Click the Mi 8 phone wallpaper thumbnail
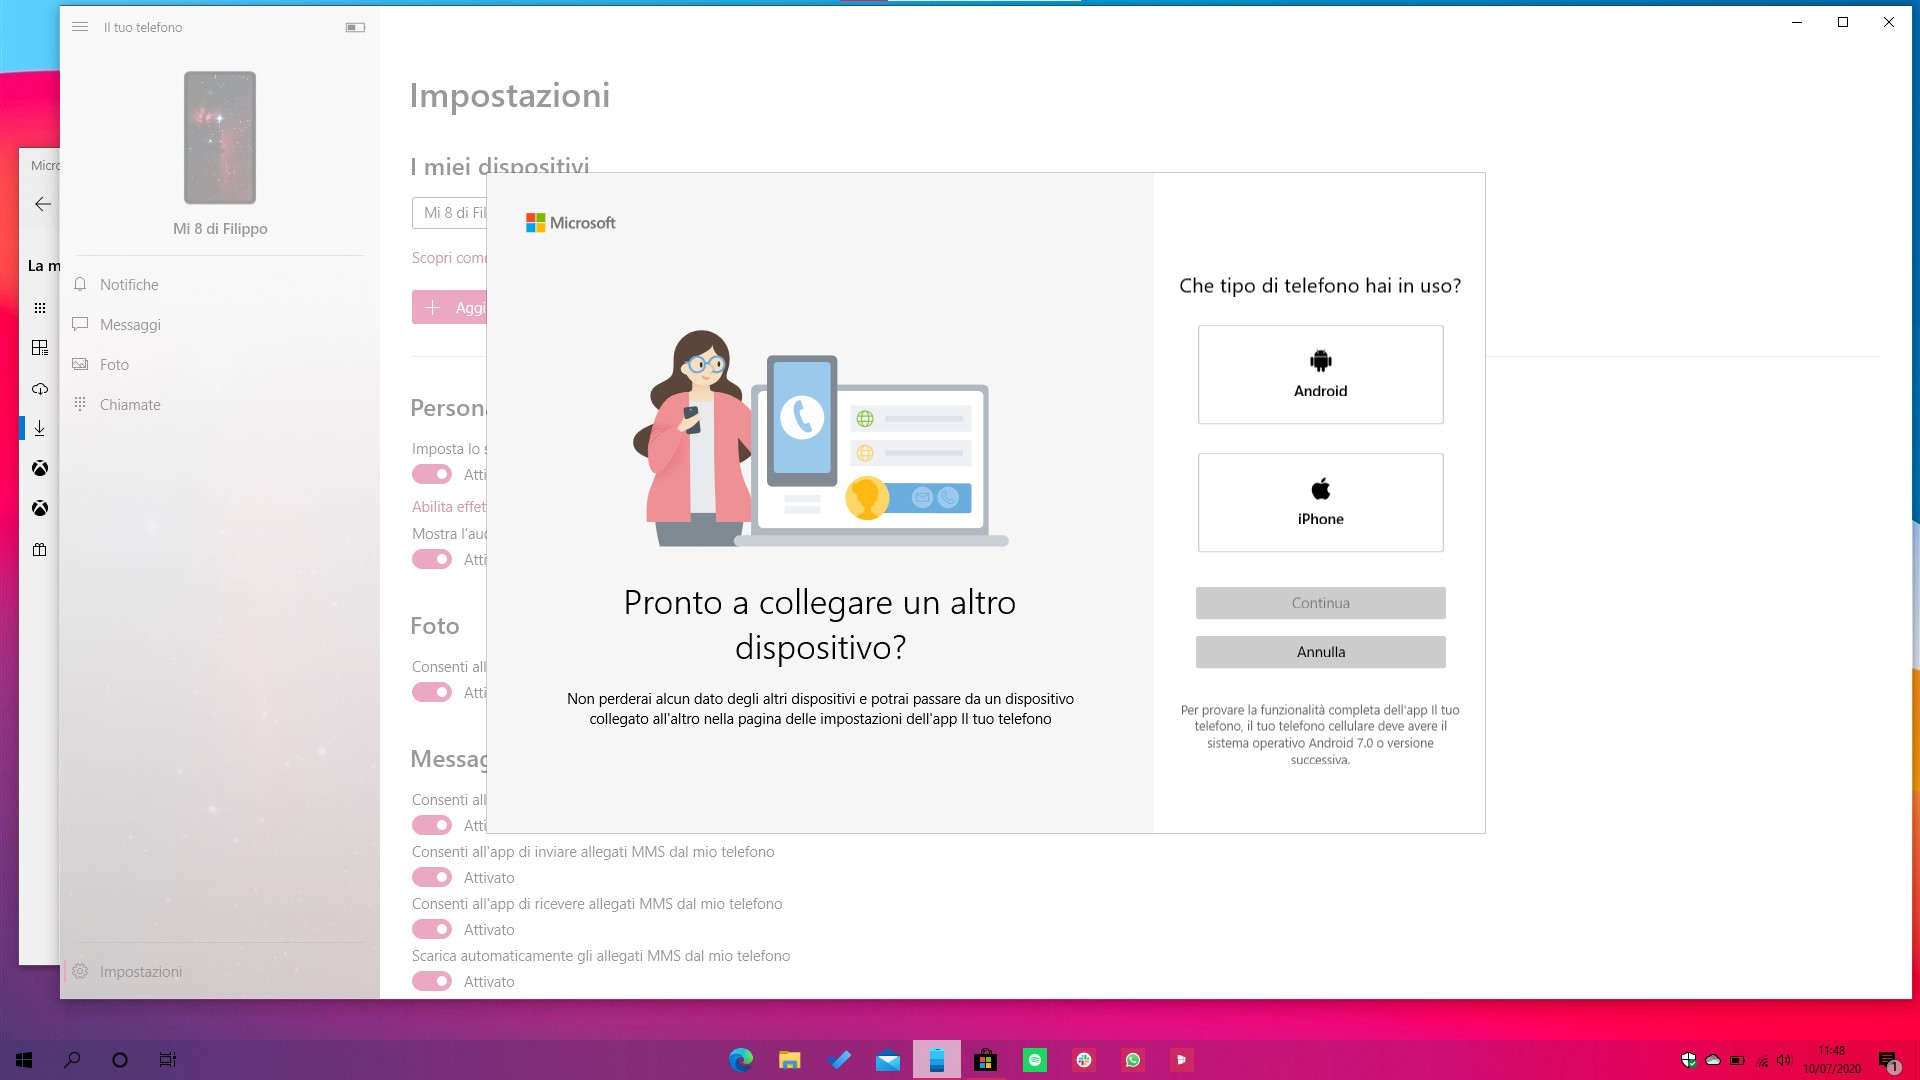1920x1080 pixels. pos(220,137)
